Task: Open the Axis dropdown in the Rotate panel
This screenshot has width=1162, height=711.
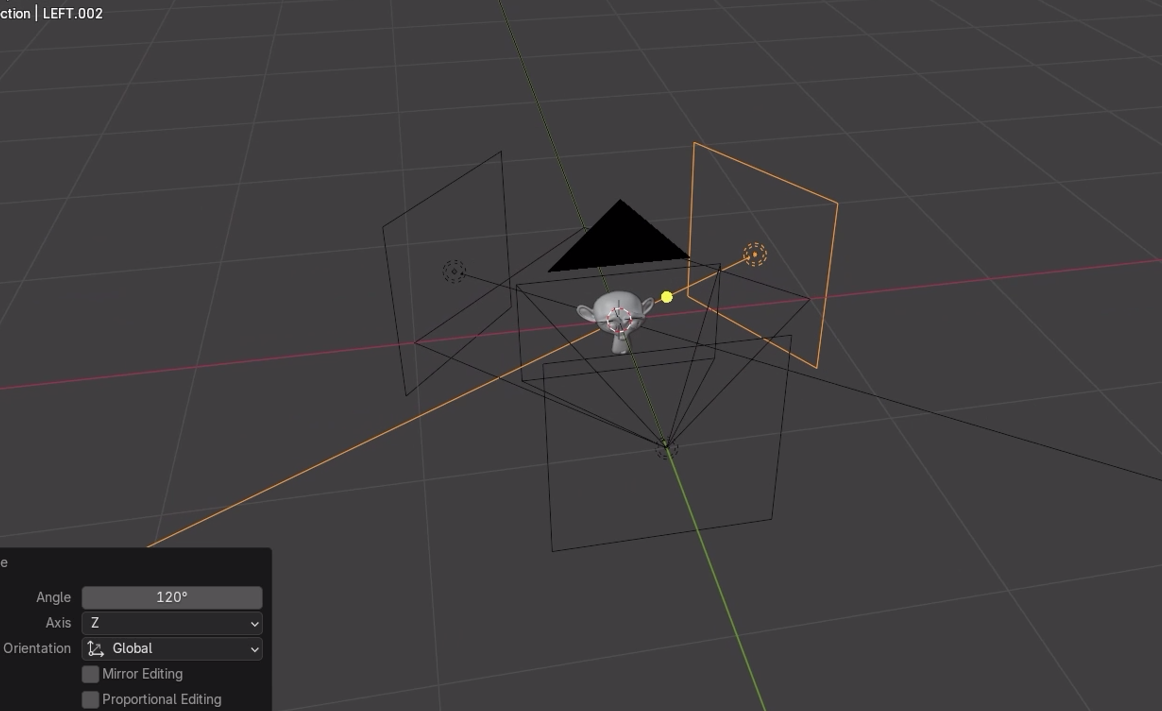Action: click(x=170, y=622)
